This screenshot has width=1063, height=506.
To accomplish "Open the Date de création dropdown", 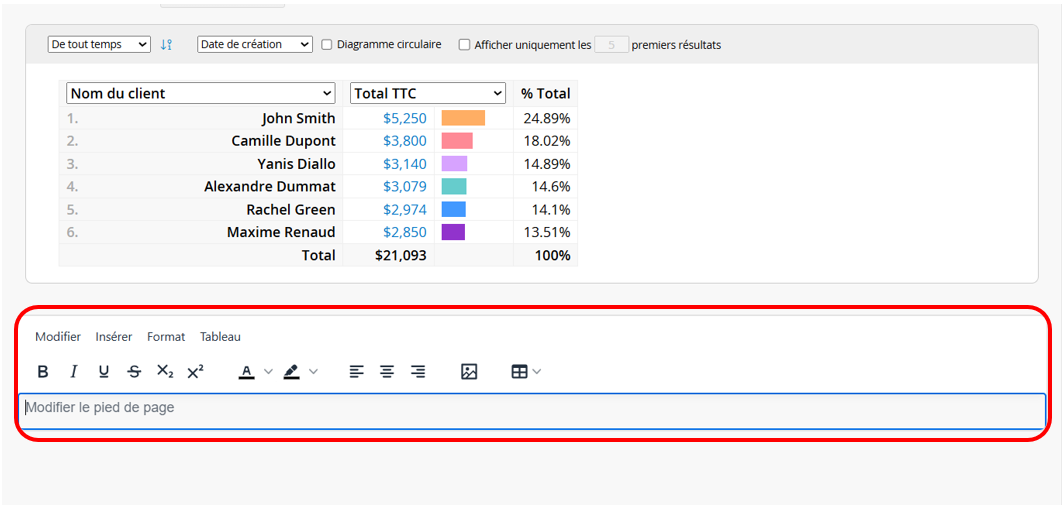I will (x=255, y=44).
